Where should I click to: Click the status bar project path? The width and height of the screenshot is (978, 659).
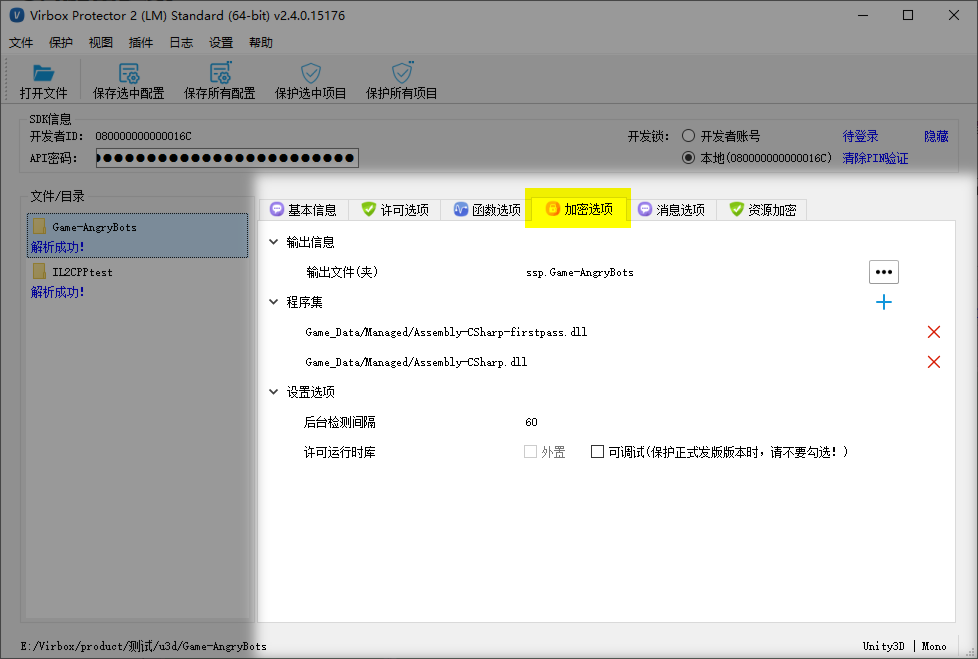(143, 646)
